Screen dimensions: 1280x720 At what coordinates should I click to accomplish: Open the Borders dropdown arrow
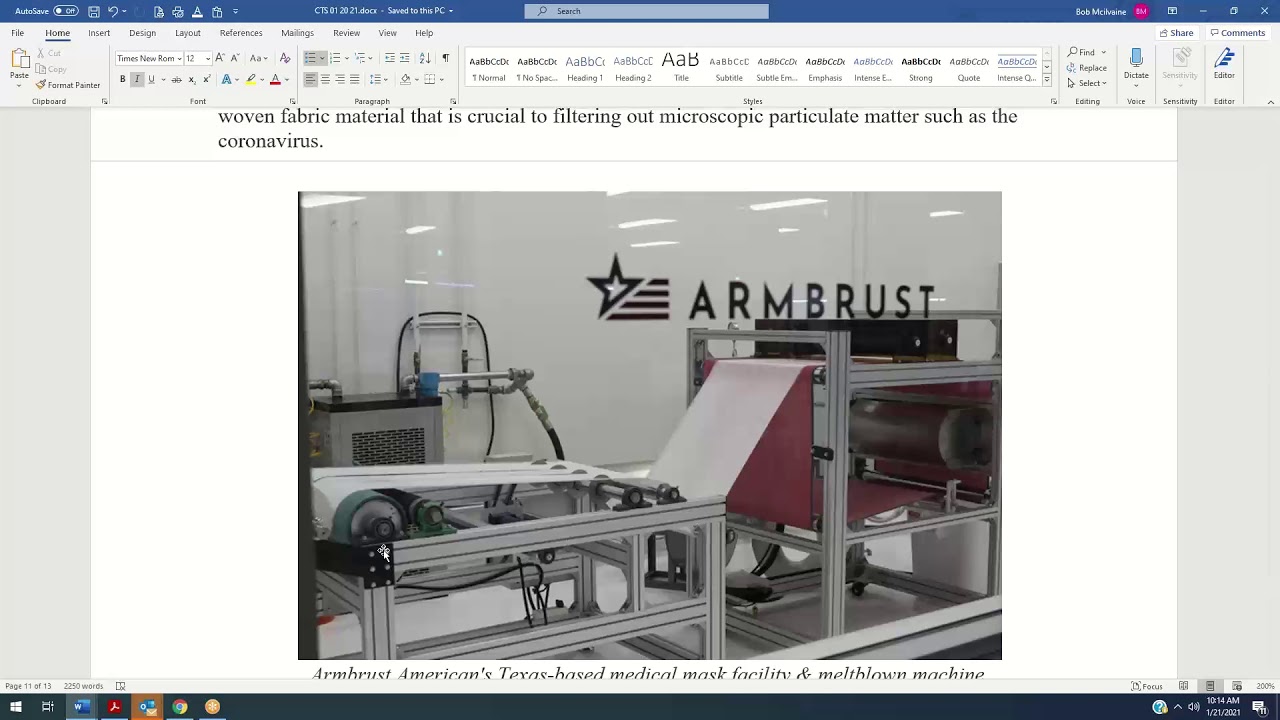tap(442, 79)
